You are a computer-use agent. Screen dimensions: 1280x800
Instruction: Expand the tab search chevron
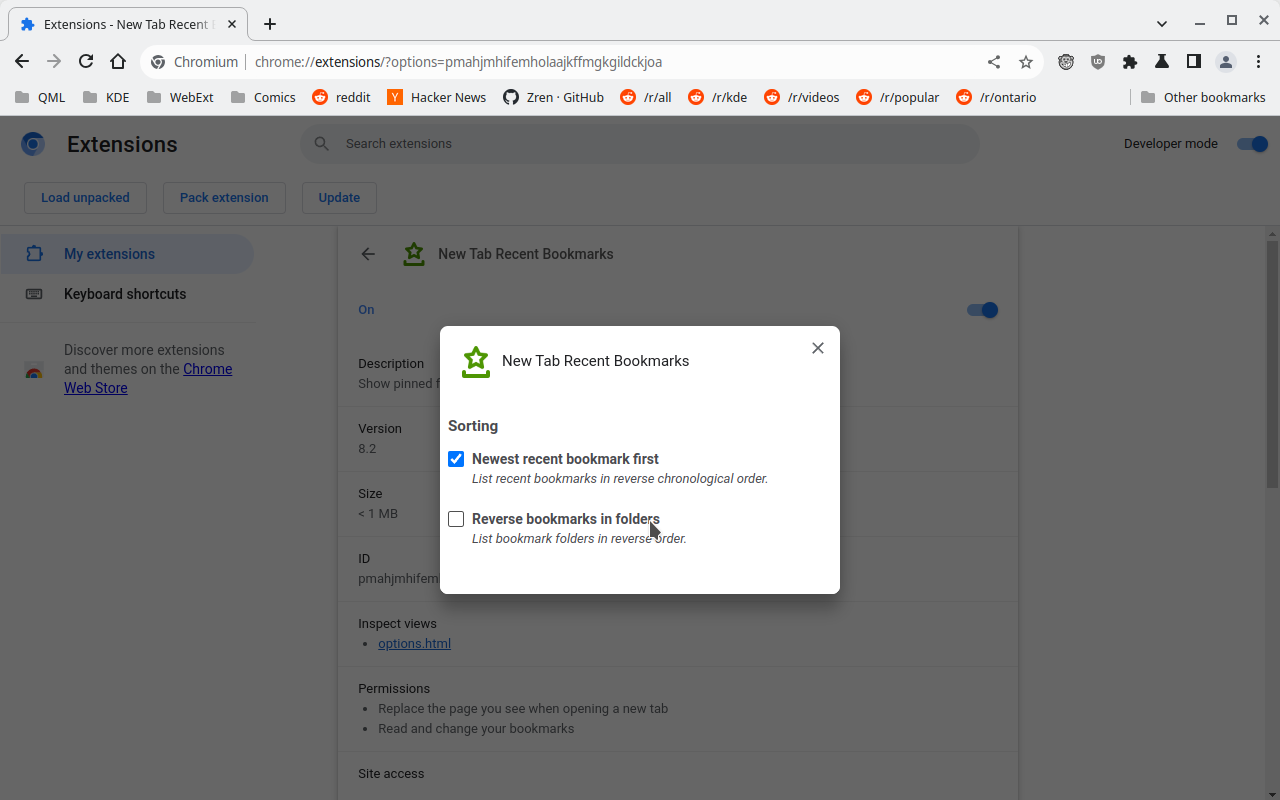[x=1162, y=23]
